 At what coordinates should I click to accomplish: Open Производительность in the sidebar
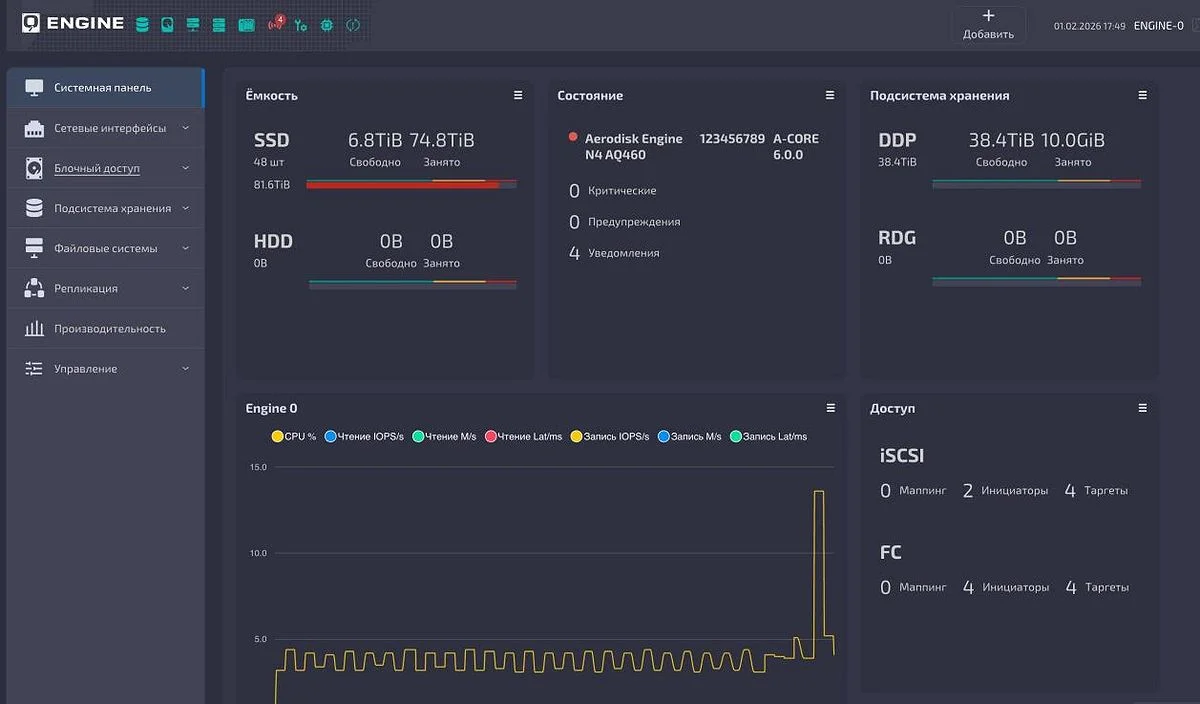click(x=110, y=329)
